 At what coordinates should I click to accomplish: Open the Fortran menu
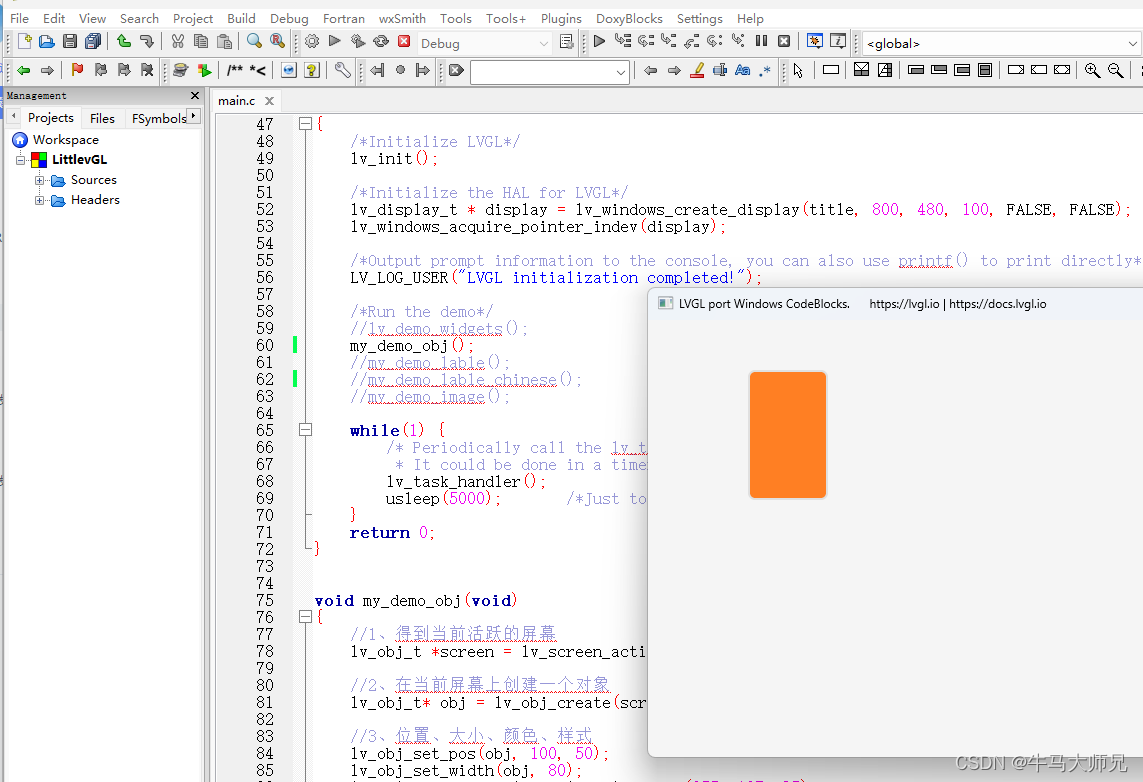pyautogui.click(x=343, y=18)
